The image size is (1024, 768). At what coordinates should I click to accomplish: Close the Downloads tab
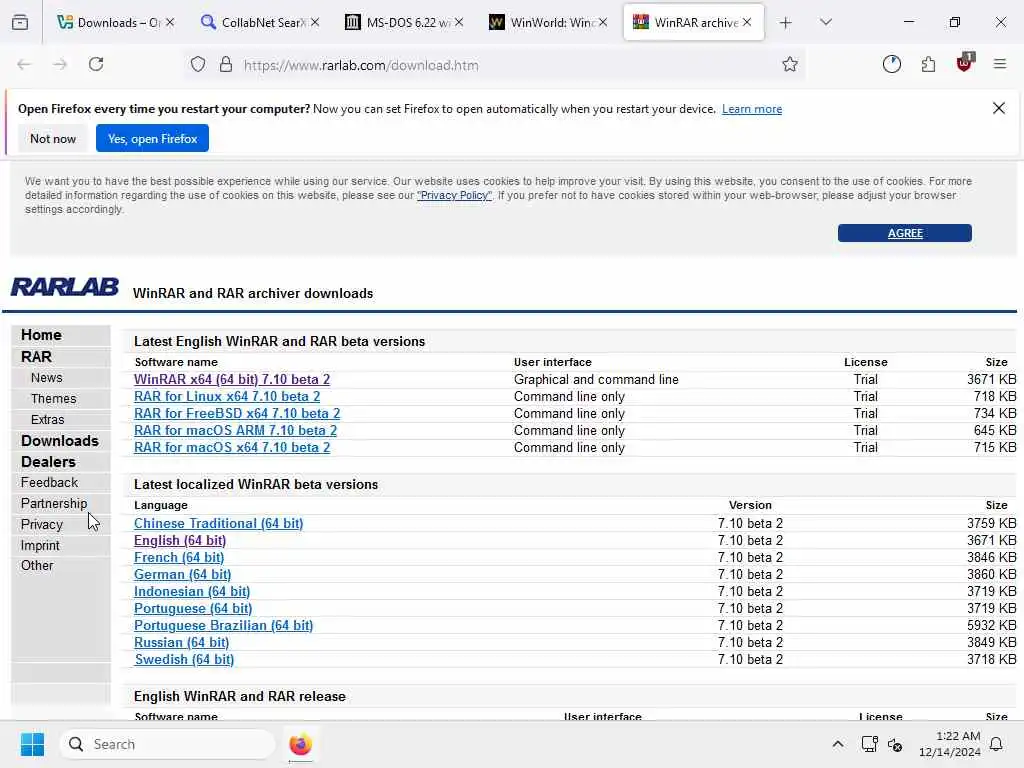point(170,22)
